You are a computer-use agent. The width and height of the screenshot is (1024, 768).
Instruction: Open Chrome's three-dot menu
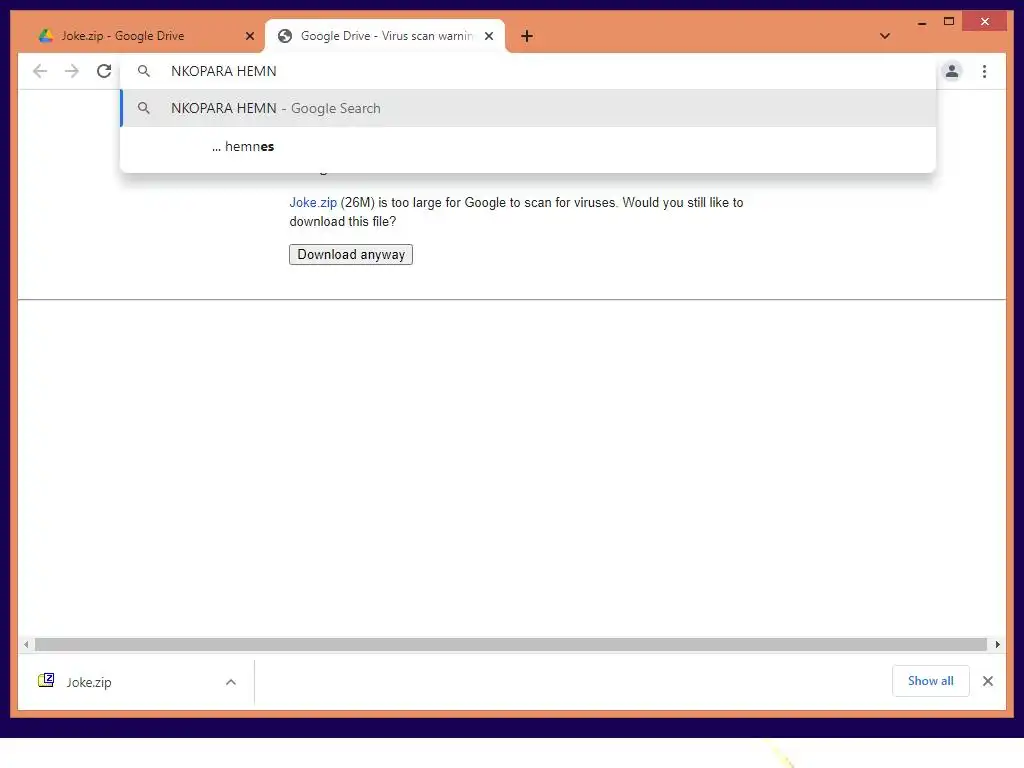(x=984, y=71)
